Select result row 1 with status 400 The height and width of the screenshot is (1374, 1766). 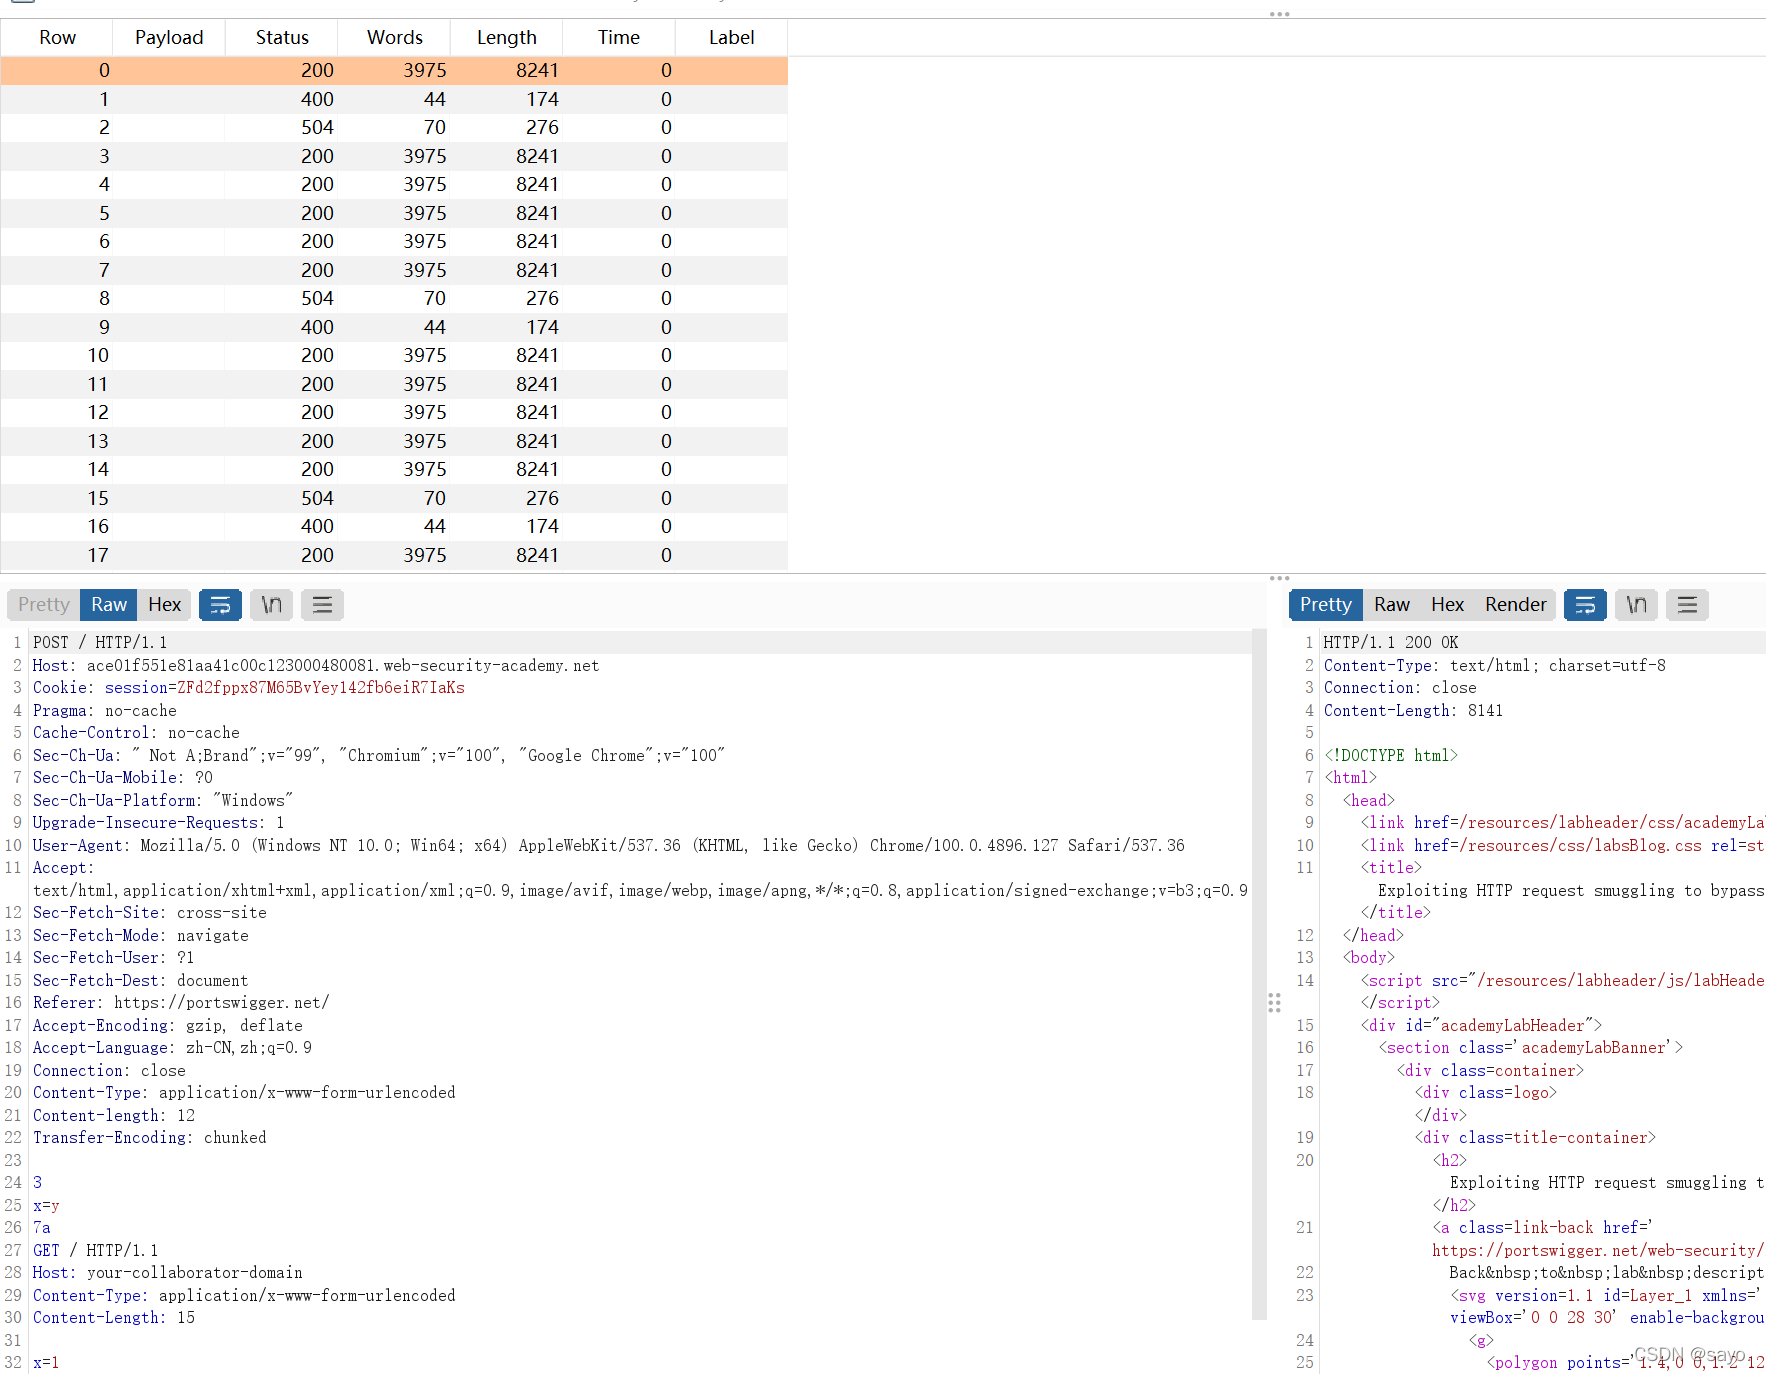[x=394, y=99]
